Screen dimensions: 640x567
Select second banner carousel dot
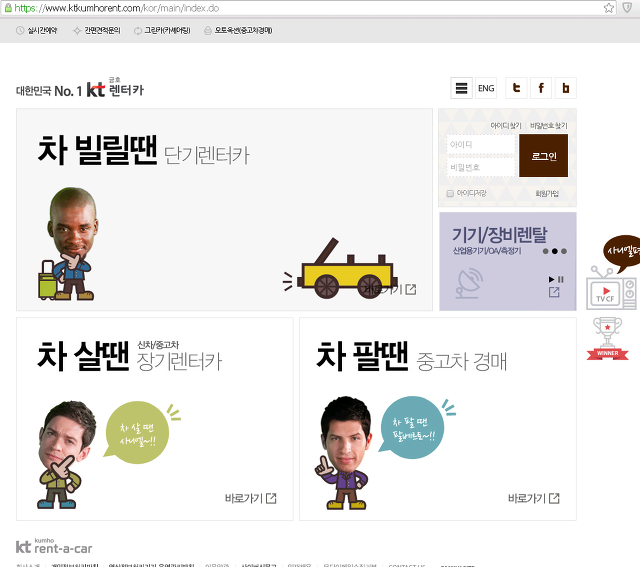(x=554, y=251)
